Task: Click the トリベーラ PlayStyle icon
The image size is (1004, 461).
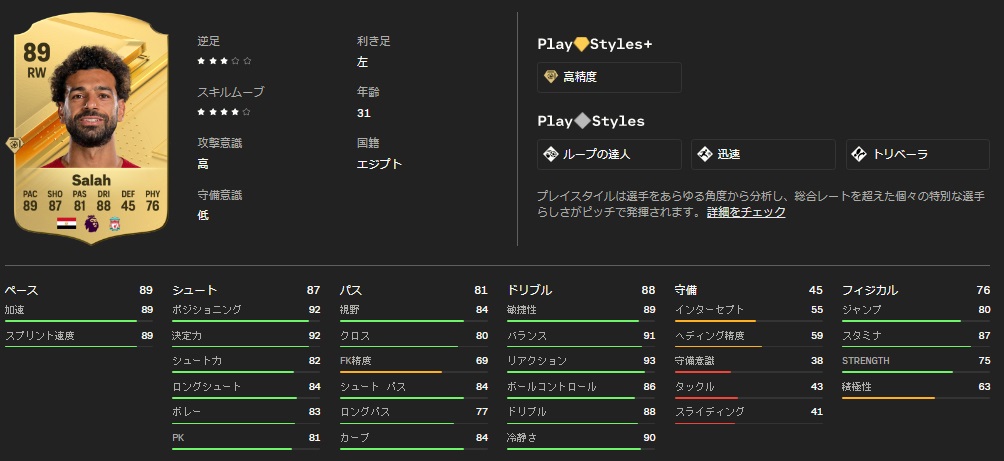Action: click(859, 154)
